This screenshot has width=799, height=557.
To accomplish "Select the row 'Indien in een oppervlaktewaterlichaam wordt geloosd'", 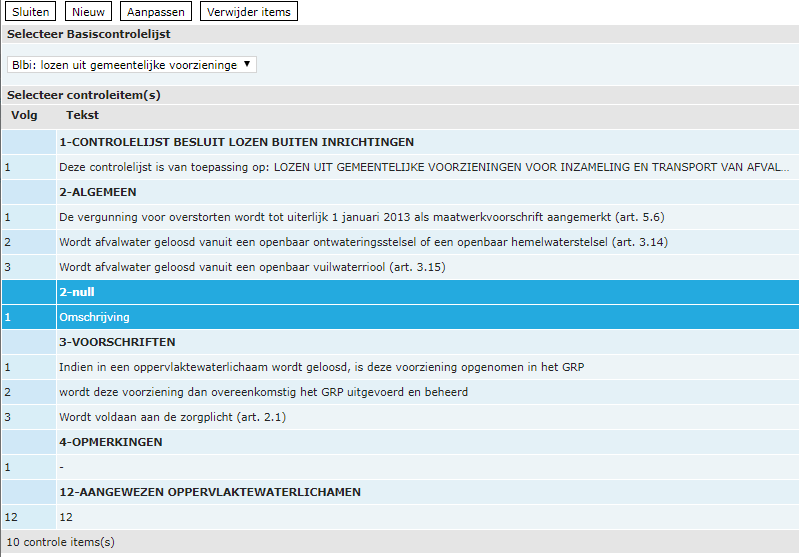I will (321, 367).
